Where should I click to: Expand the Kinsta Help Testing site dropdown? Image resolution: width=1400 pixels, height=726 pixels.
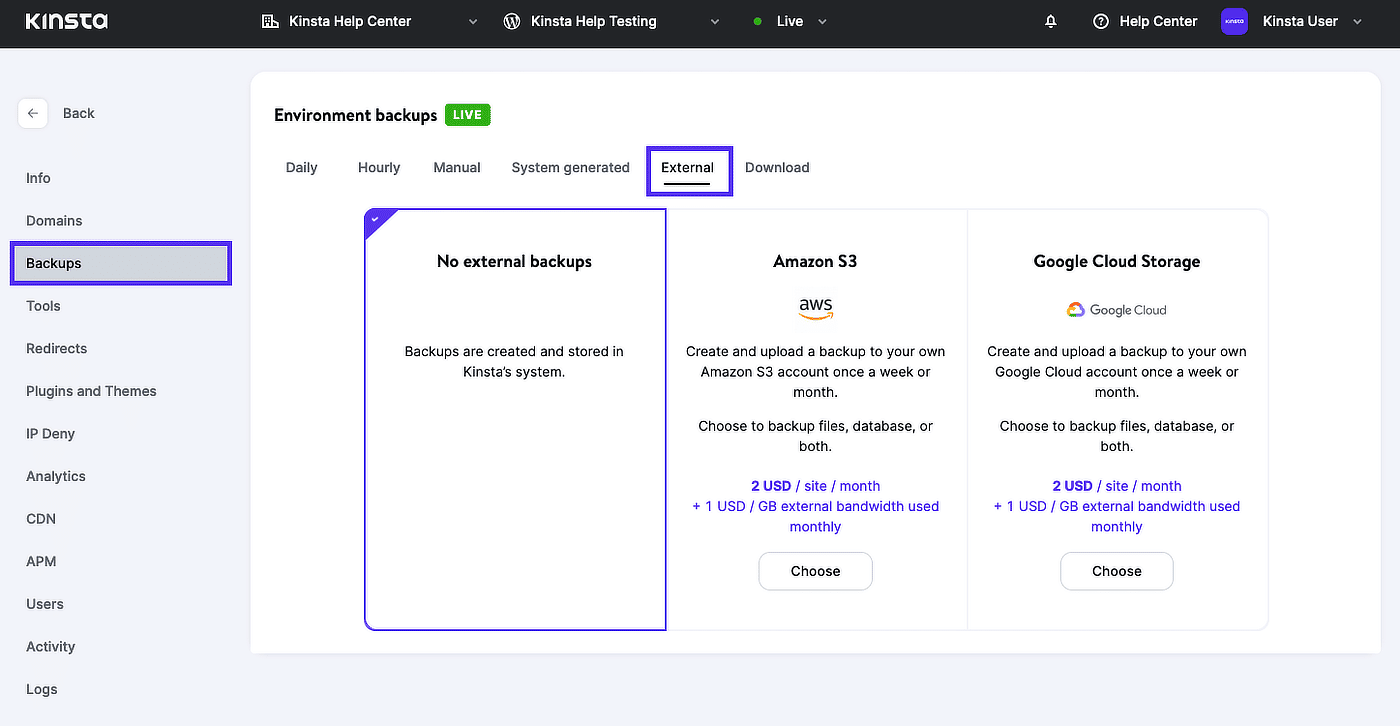point(715,21)
